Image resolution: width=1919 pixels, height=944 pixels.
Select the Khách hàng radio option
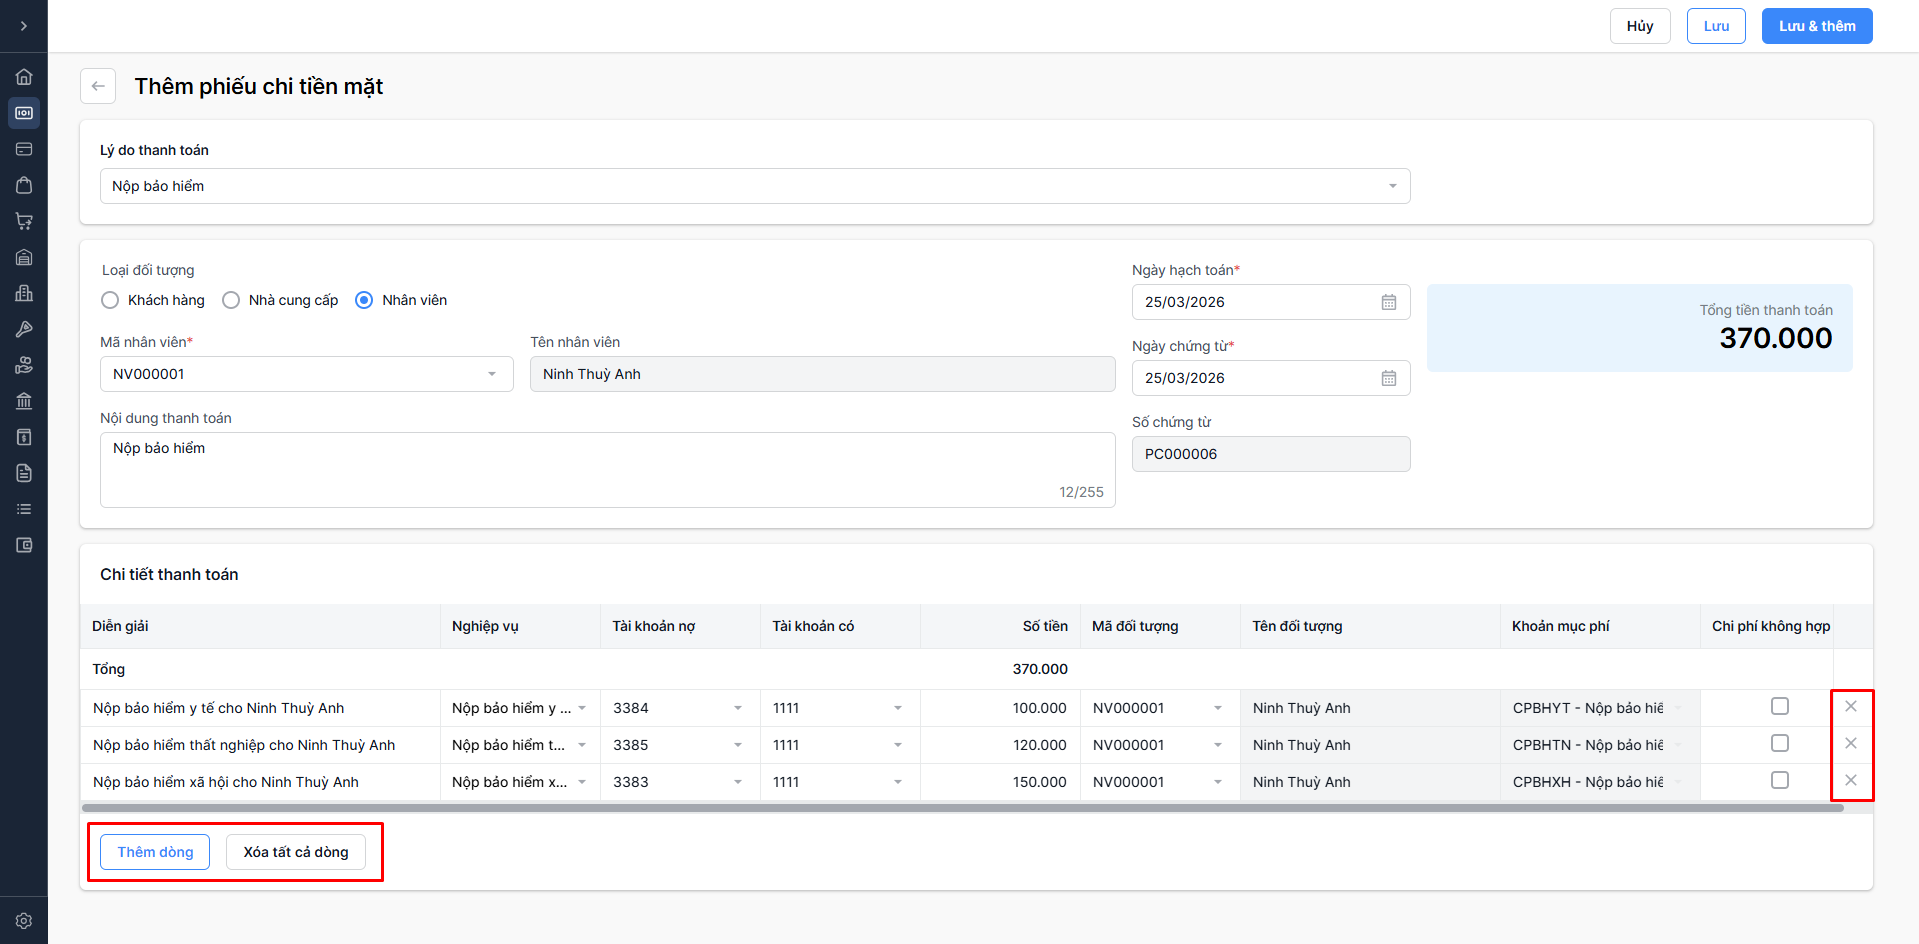pyautogui.click(x=110, y=300)
